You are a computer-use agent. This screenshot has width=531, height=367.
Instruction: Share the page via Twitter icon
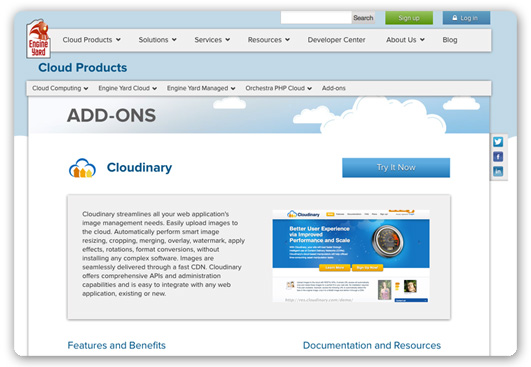coord(498,142)
